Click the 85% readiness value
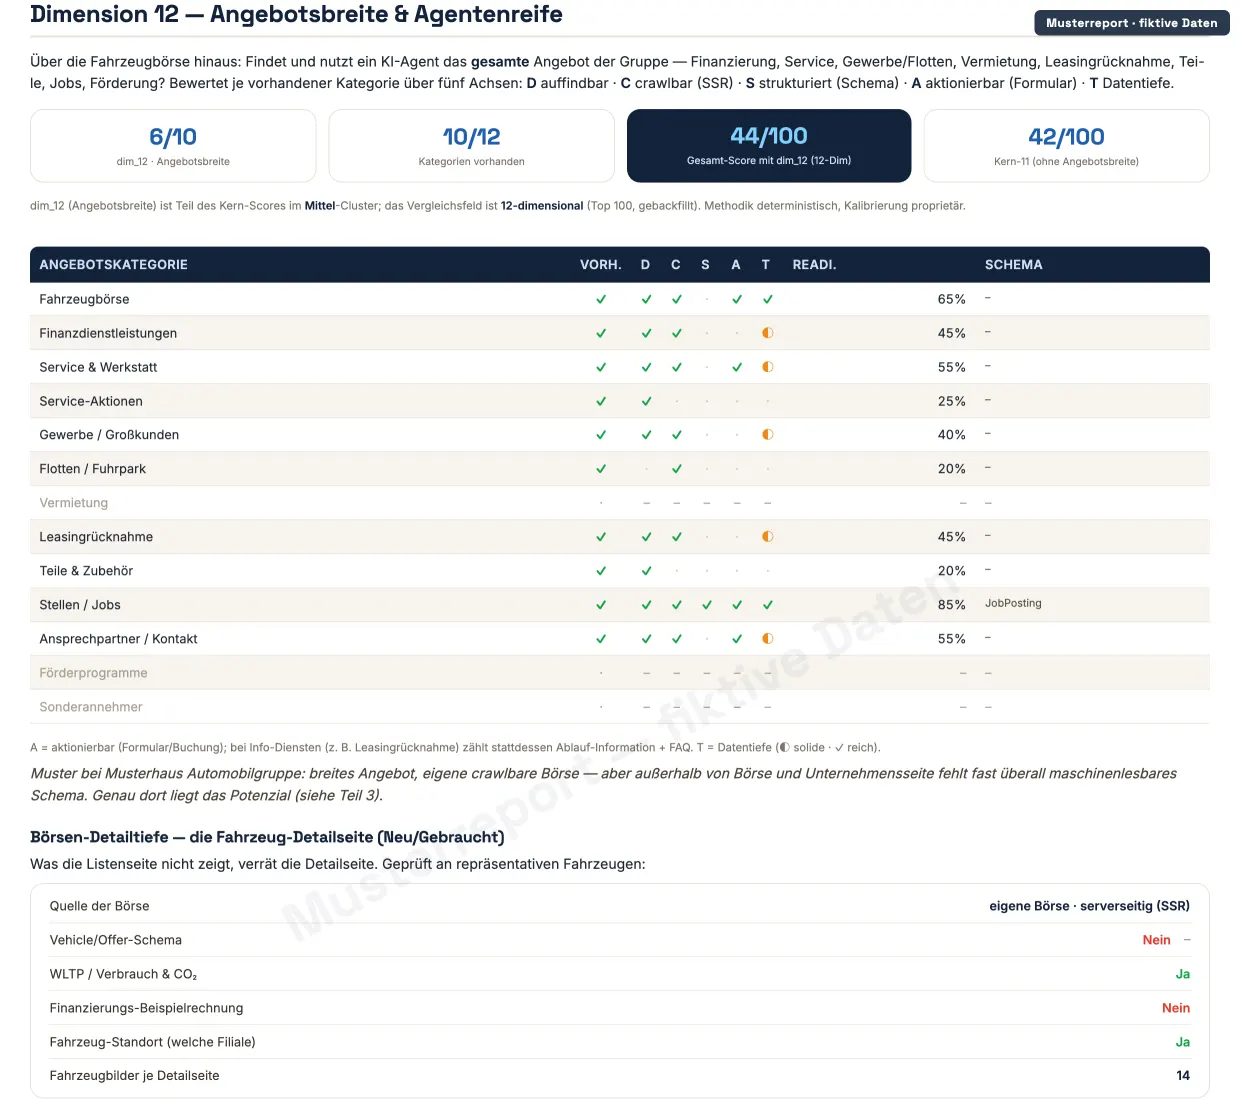The width and height of the screenshot is (1240, 1116). (x=952, y=605)
